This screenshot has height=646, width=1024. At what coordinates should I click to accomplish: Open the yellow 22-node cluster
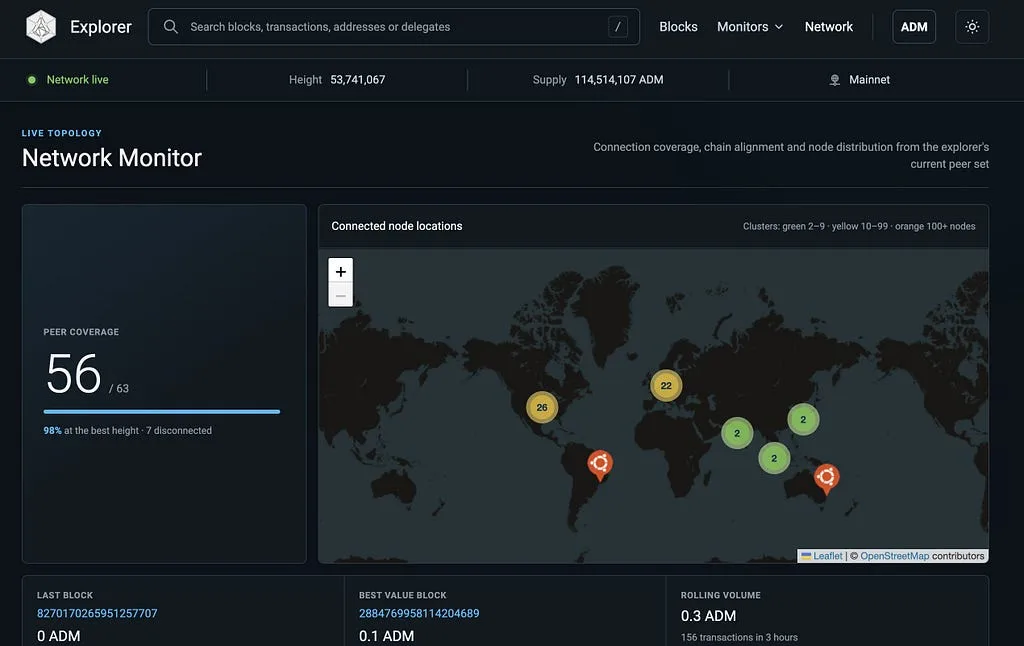pos(666,385)
